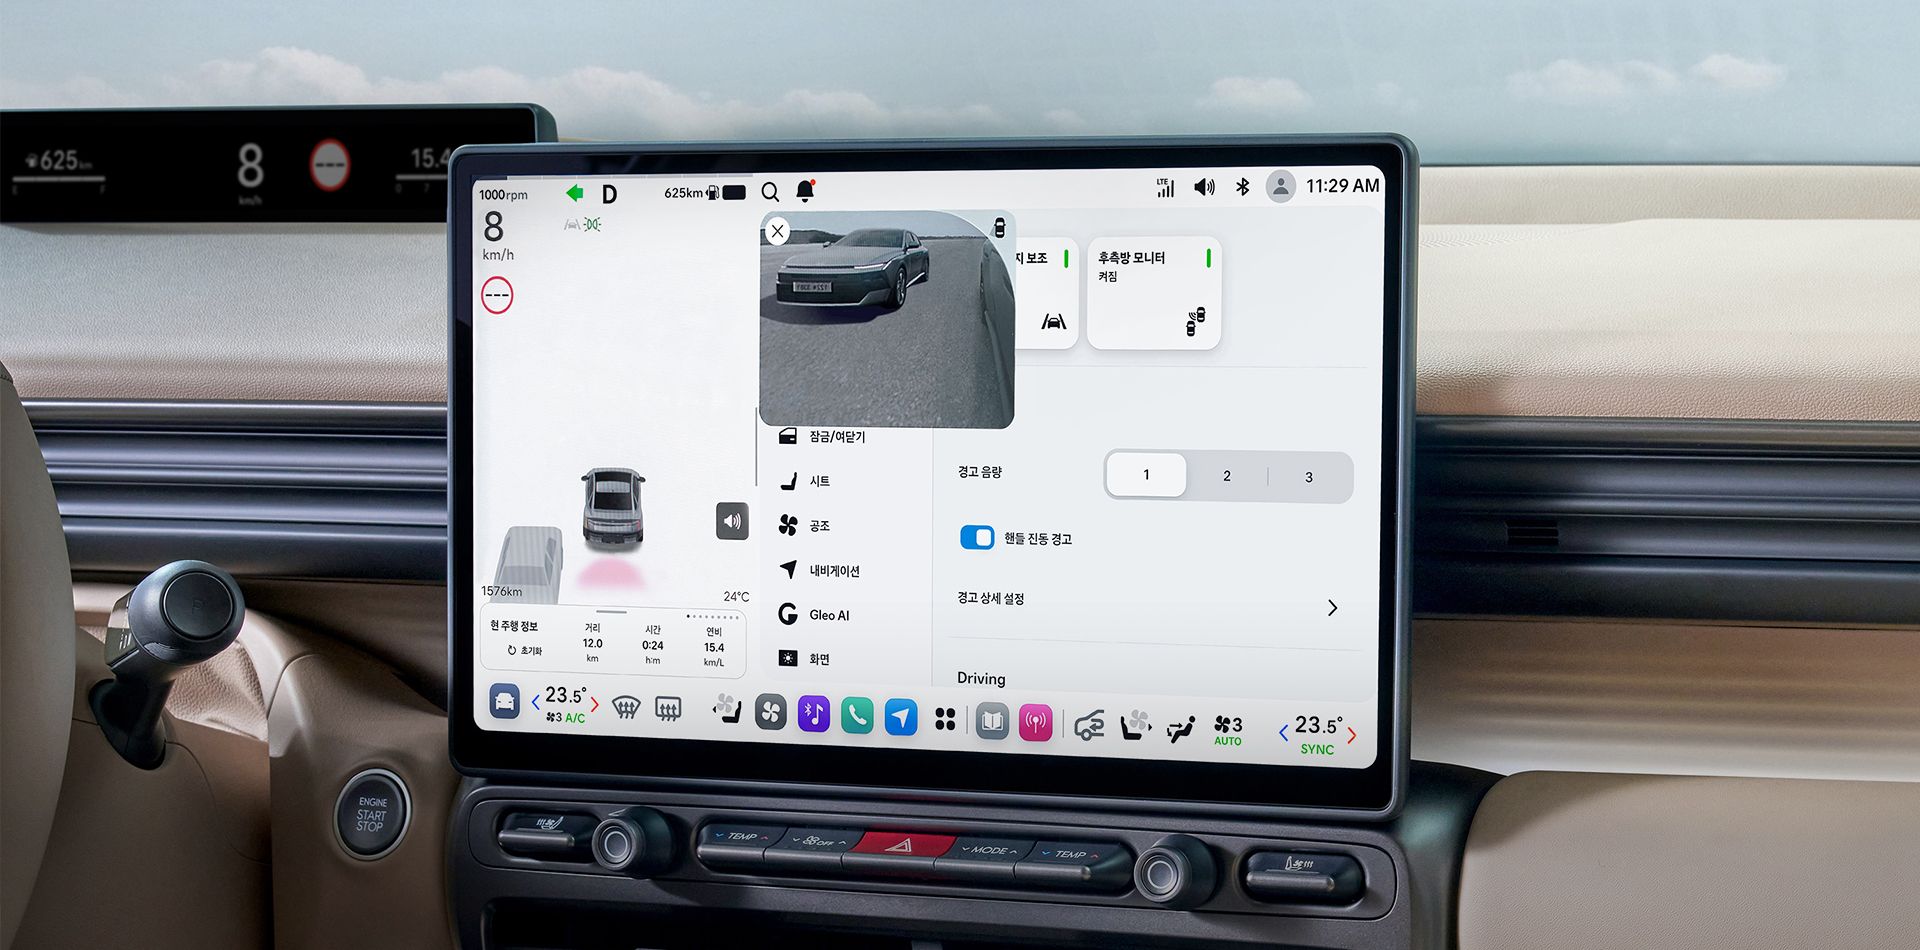The height and width of the screenshot is (950, 1920).
Task: Change the airflow direction mode icon
Action: 1181,730
